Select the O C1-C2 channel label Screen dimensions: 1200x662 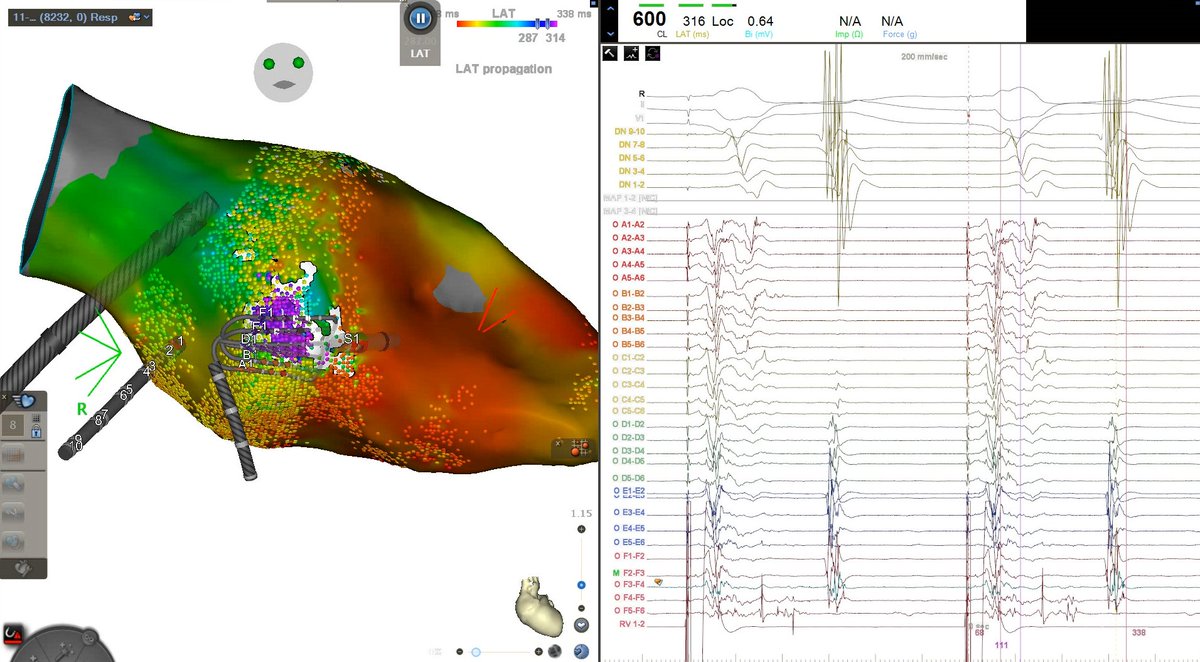tap(628, 357)
